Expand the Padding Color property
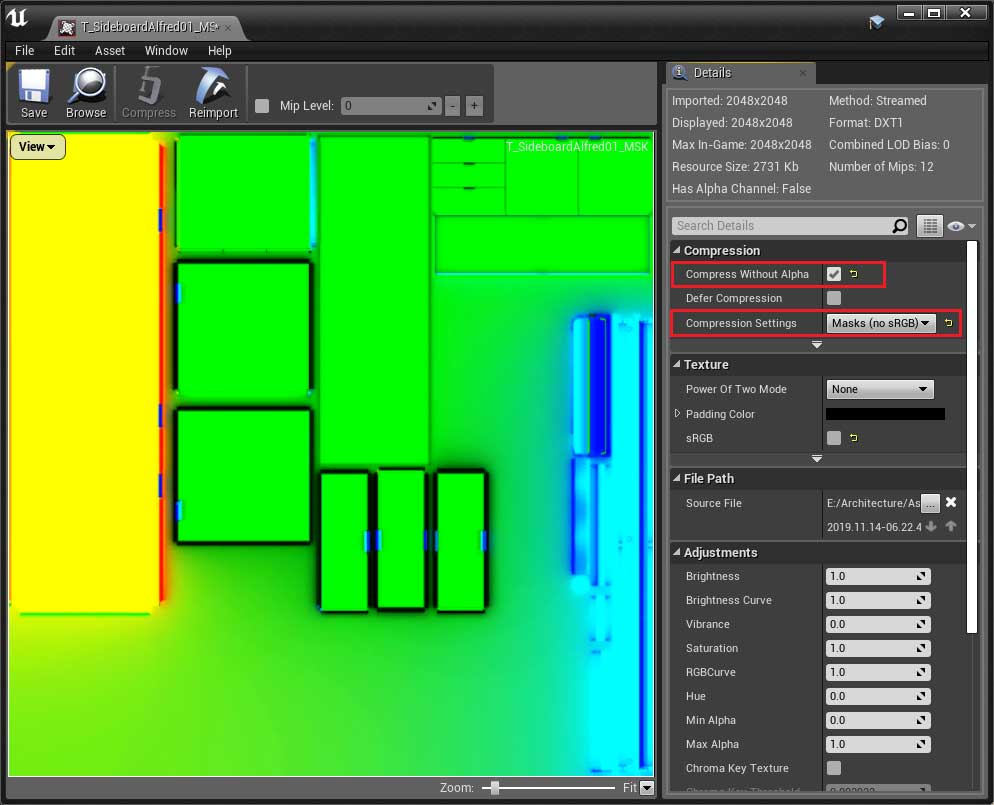Screen dimensions: 994x805 pyautogui.click(x=677, y=414)
